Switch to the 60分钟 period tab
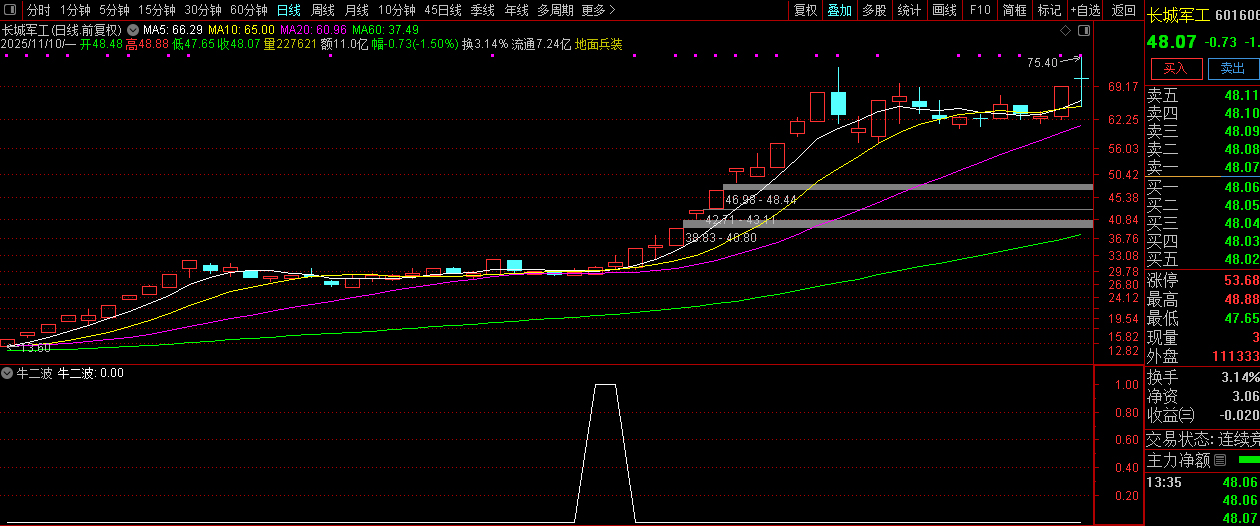The image size is (1260, 526). (248, 10)
